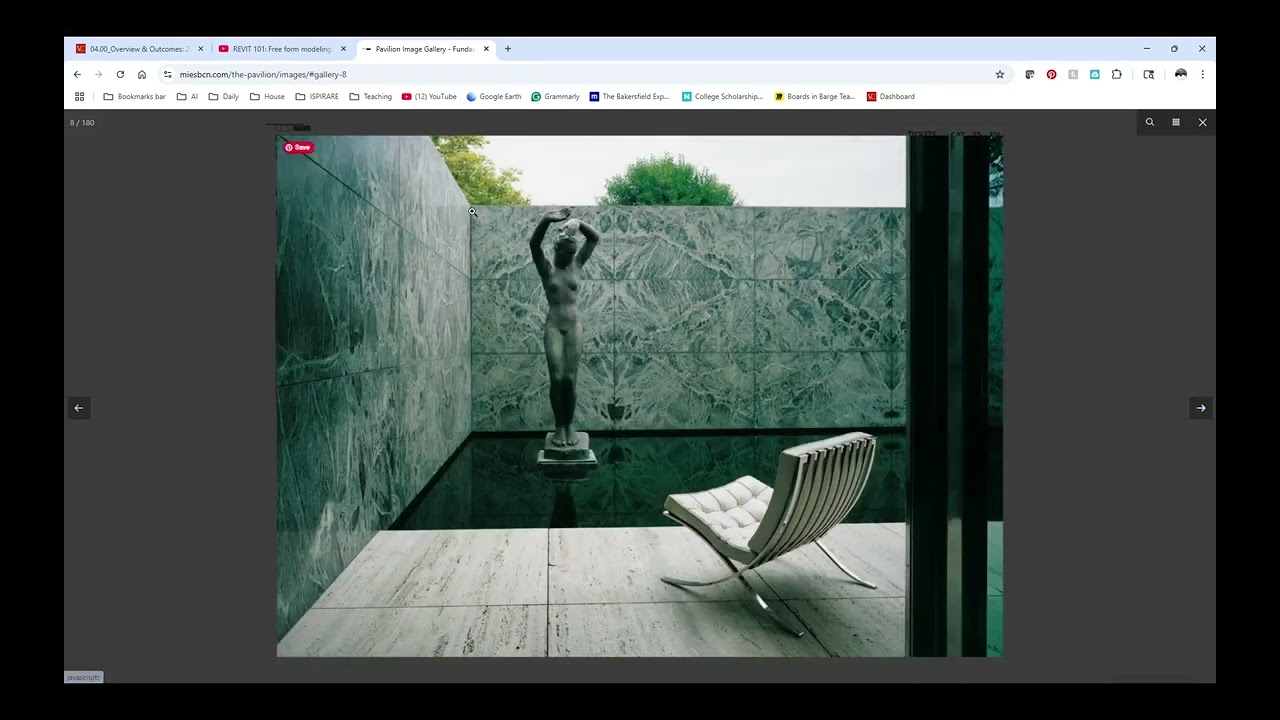
Task: Open the College Scholarship... bookmark
Action: pos(722,97)
